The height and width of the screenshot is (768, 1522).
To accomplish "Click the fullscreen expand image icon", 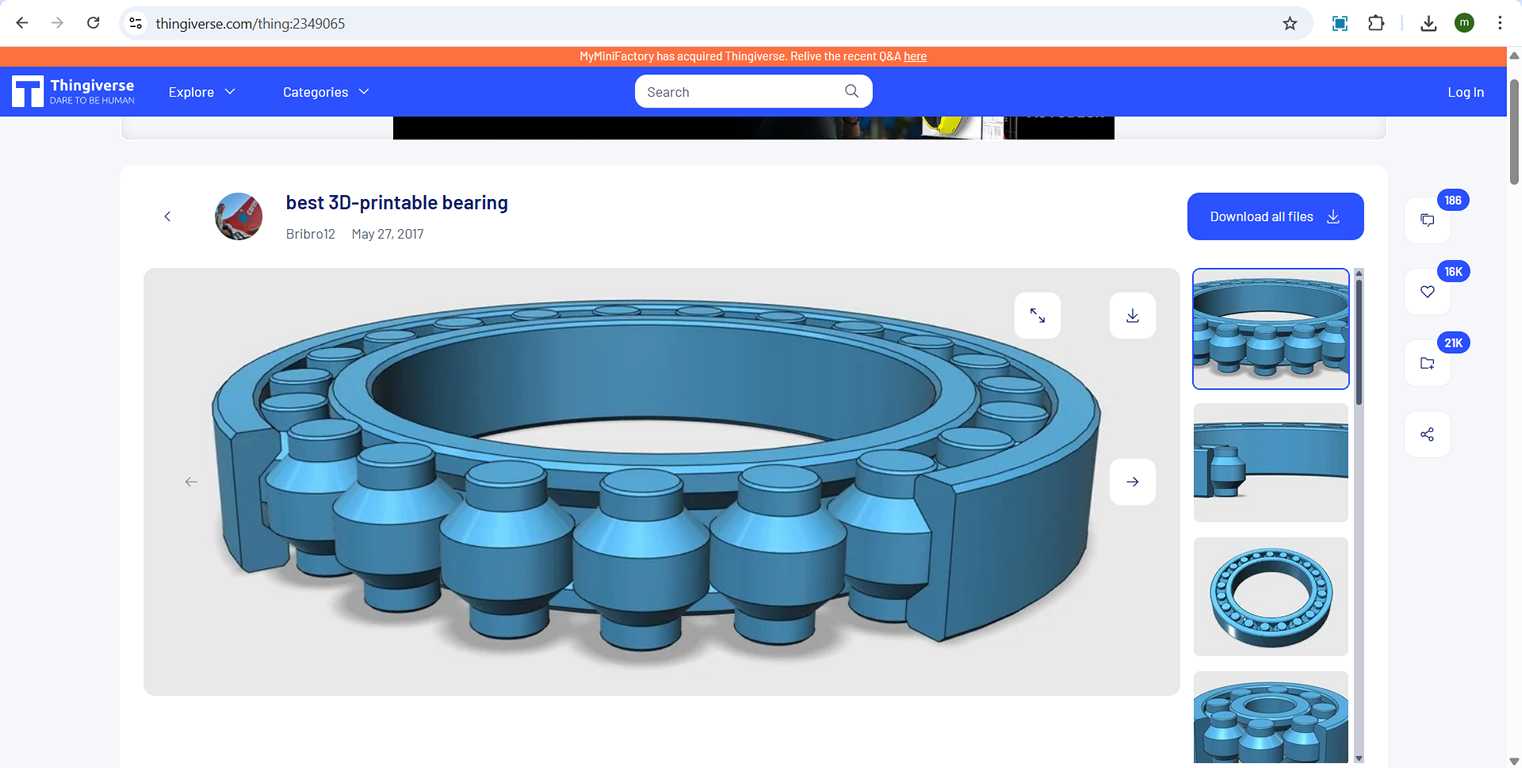I will point(1037,316).
